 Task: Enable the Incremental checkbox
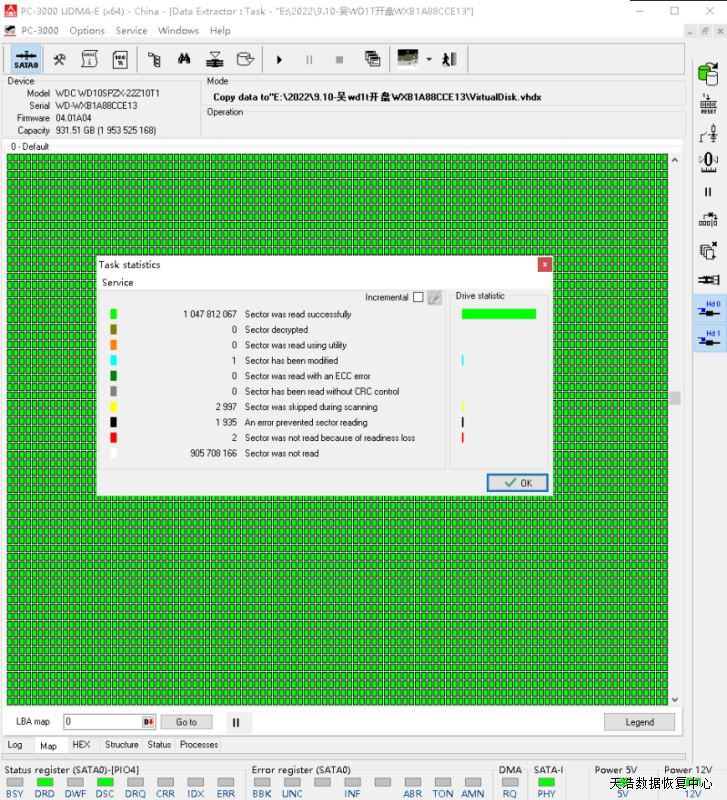pos(418,298)
